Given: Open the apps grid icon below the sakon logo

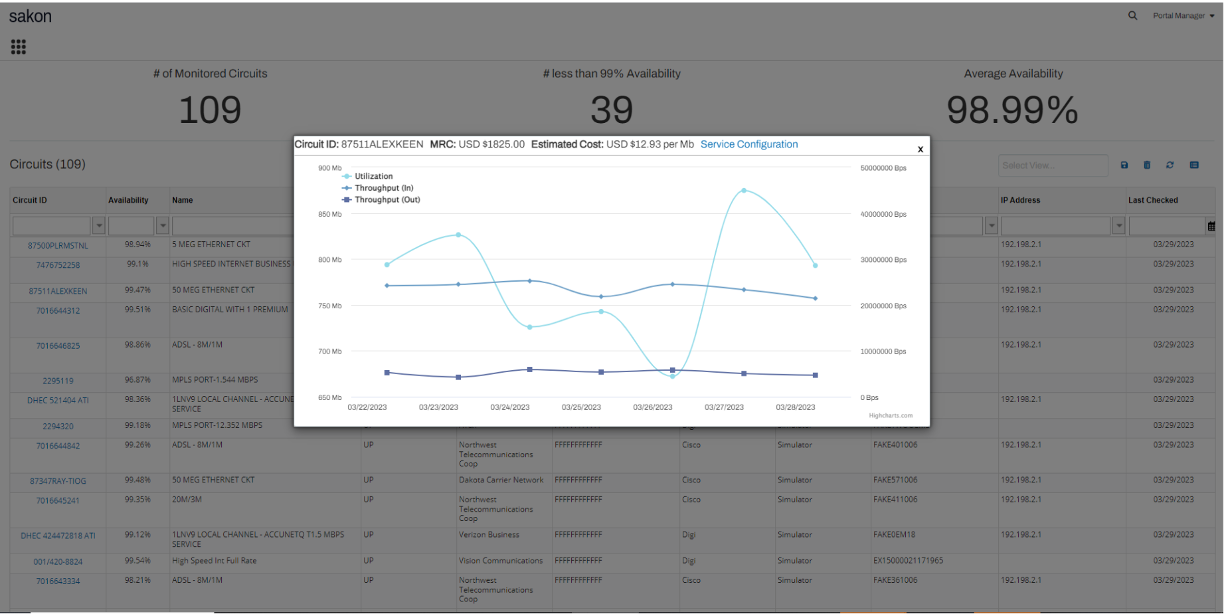Looking at the screenshot, I should click(18, 46).
